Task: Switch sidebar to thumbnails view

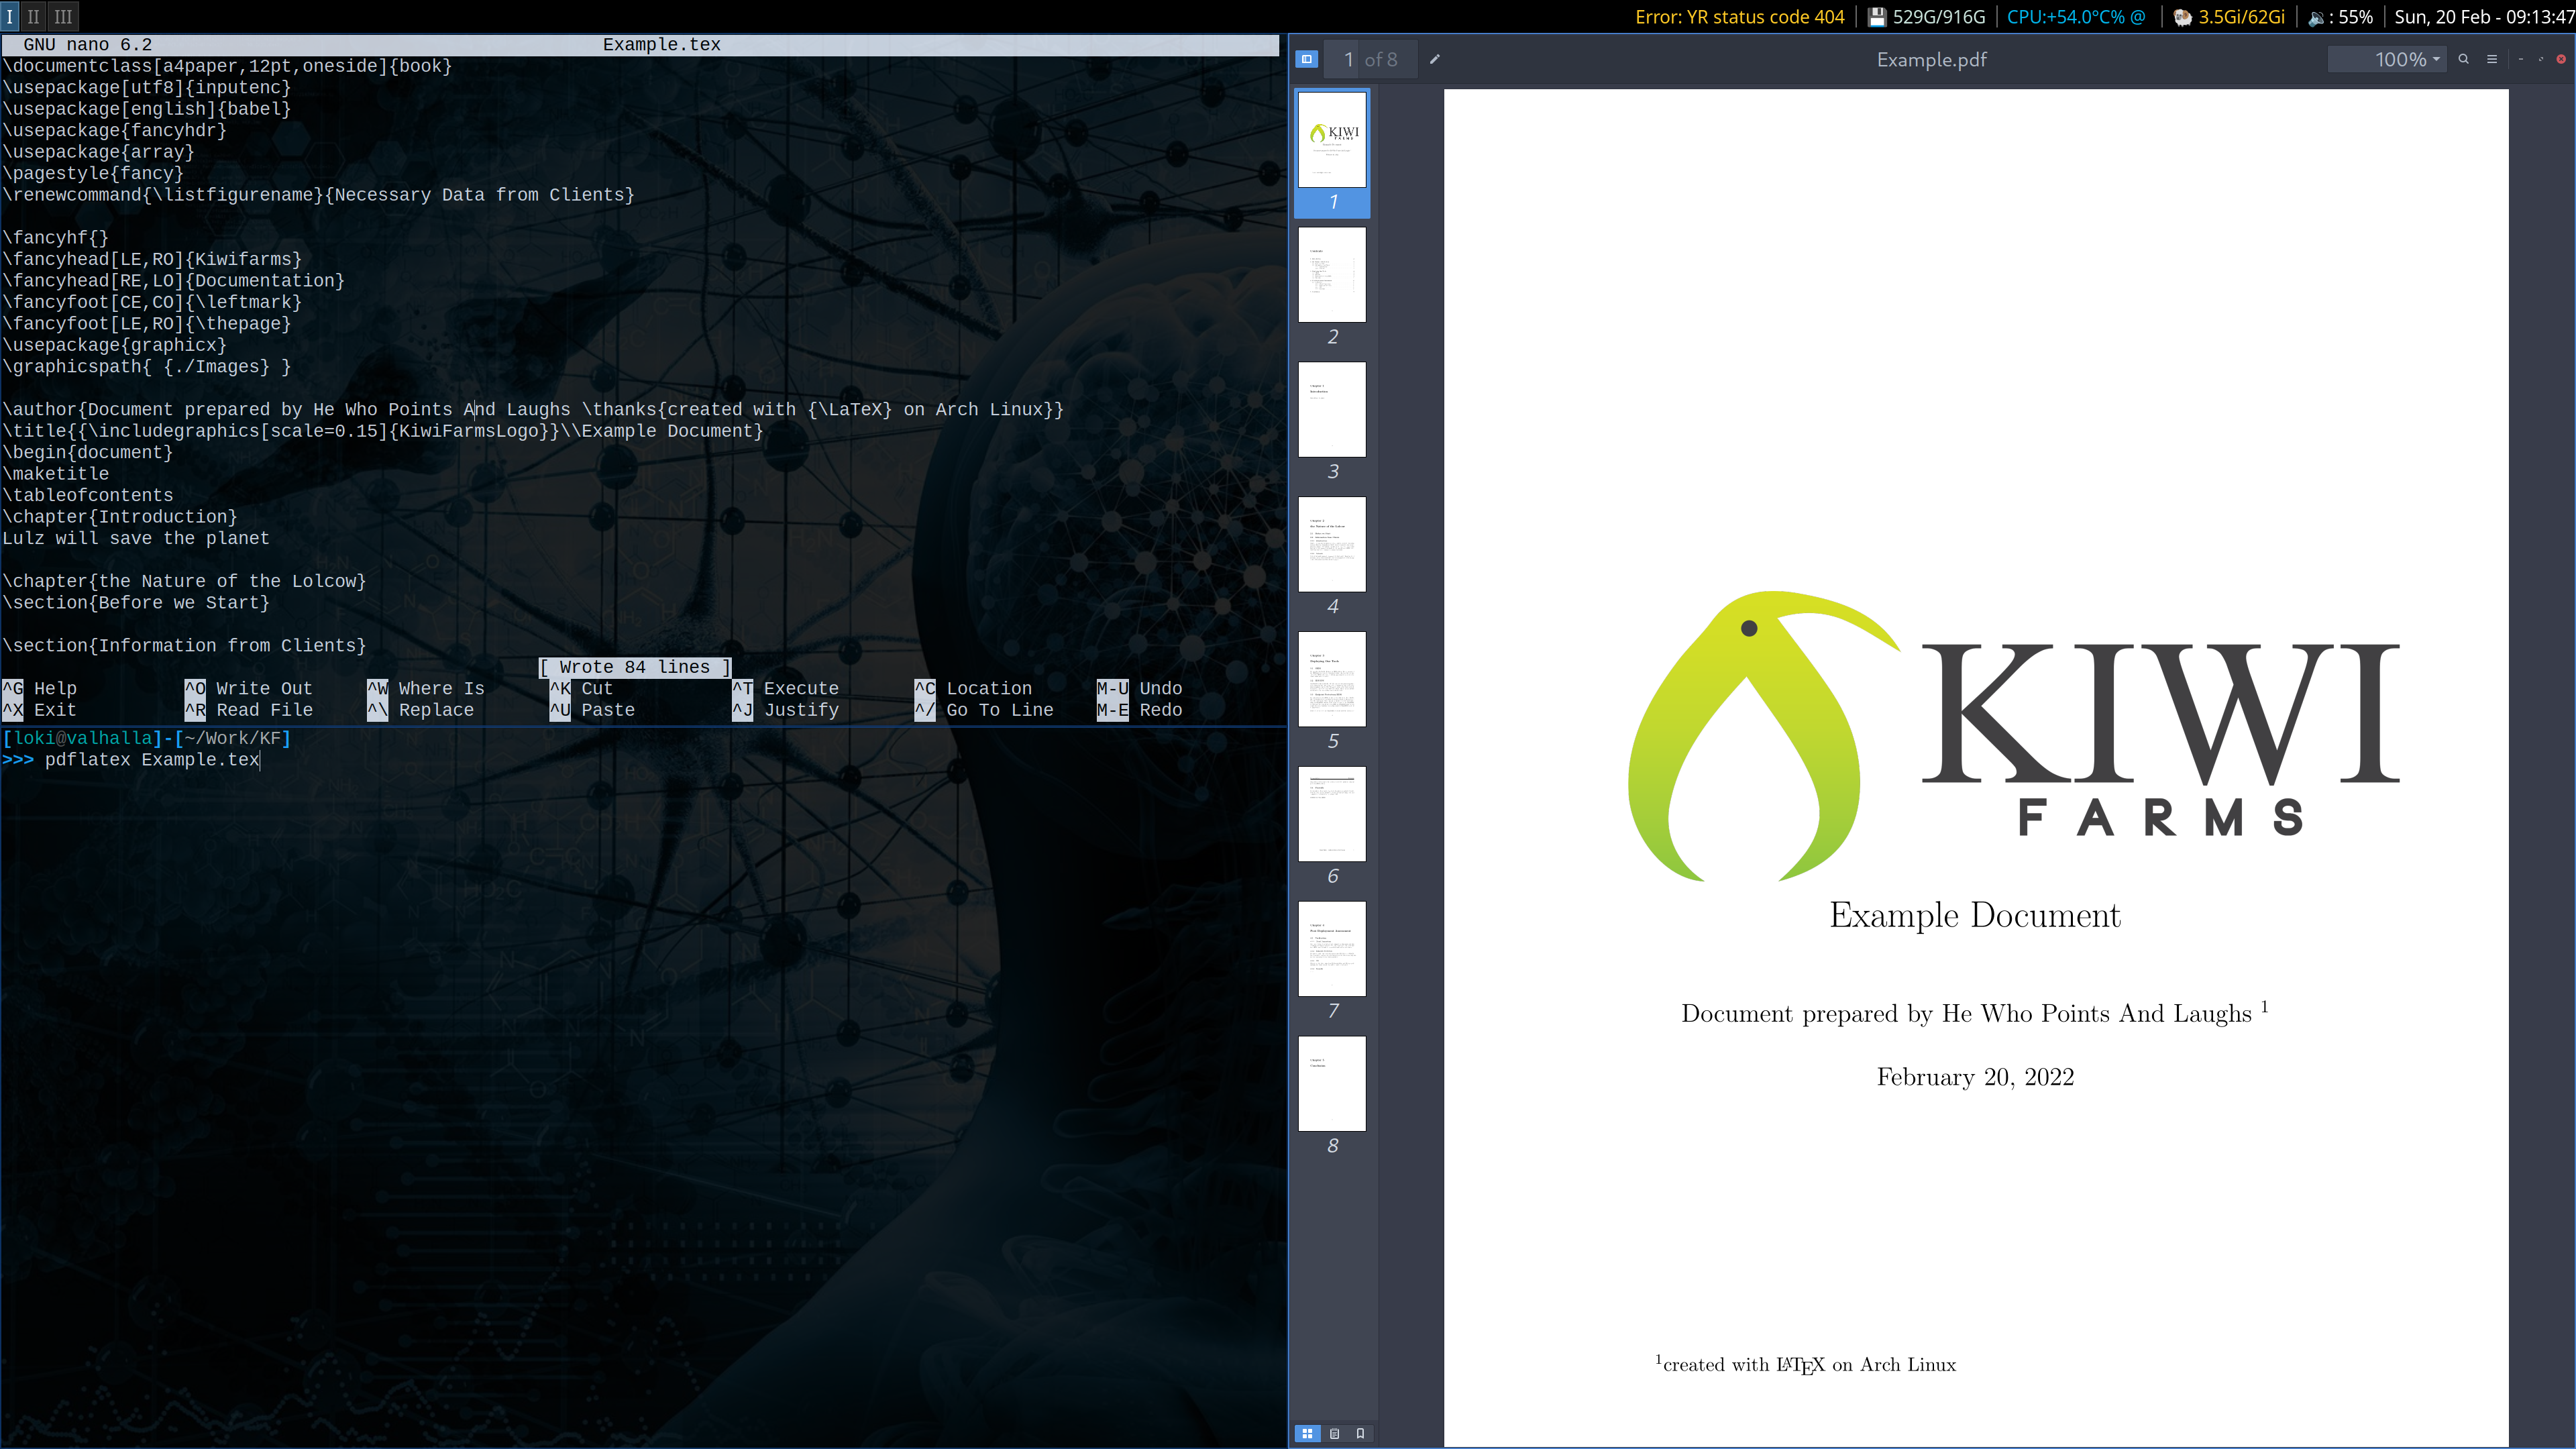Action: (x=1307, y=1433)
